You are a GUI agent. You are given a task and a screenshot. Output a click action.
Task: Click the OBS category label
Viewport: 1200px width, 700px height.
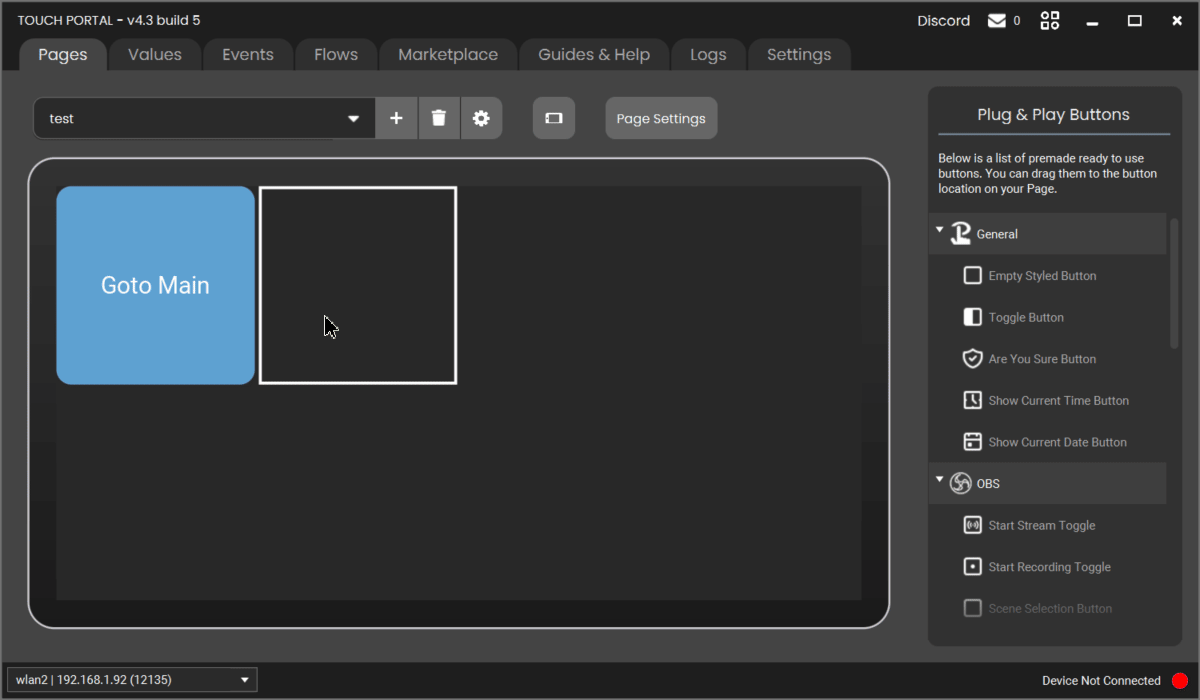(x=988, y=483)
